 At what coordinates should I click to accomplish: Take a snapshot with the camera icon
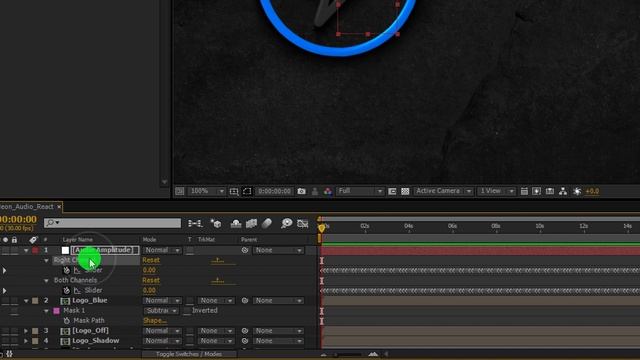click(301, 191)
